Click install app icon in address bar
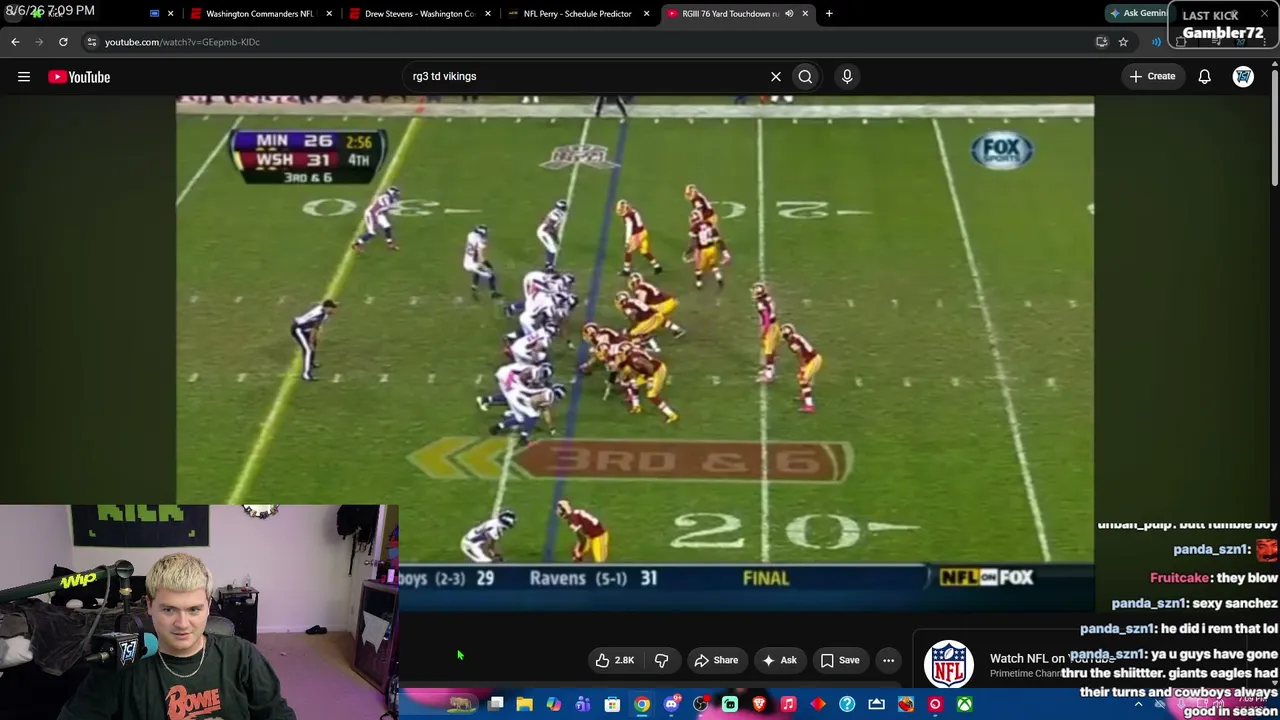This screenshot has width=1280, height=720. click(1102, 42)
